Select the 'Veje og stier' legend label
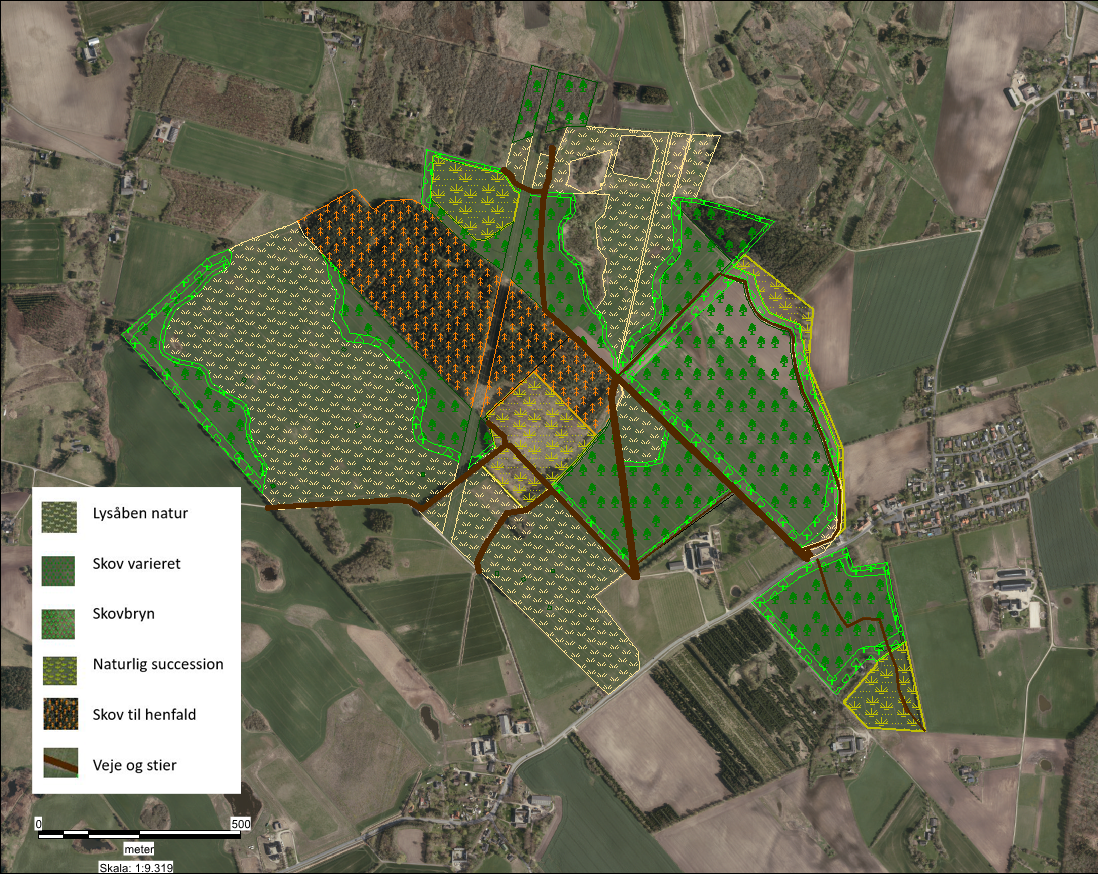This screenshot has height=874, width=1098. tap(134, 765)
